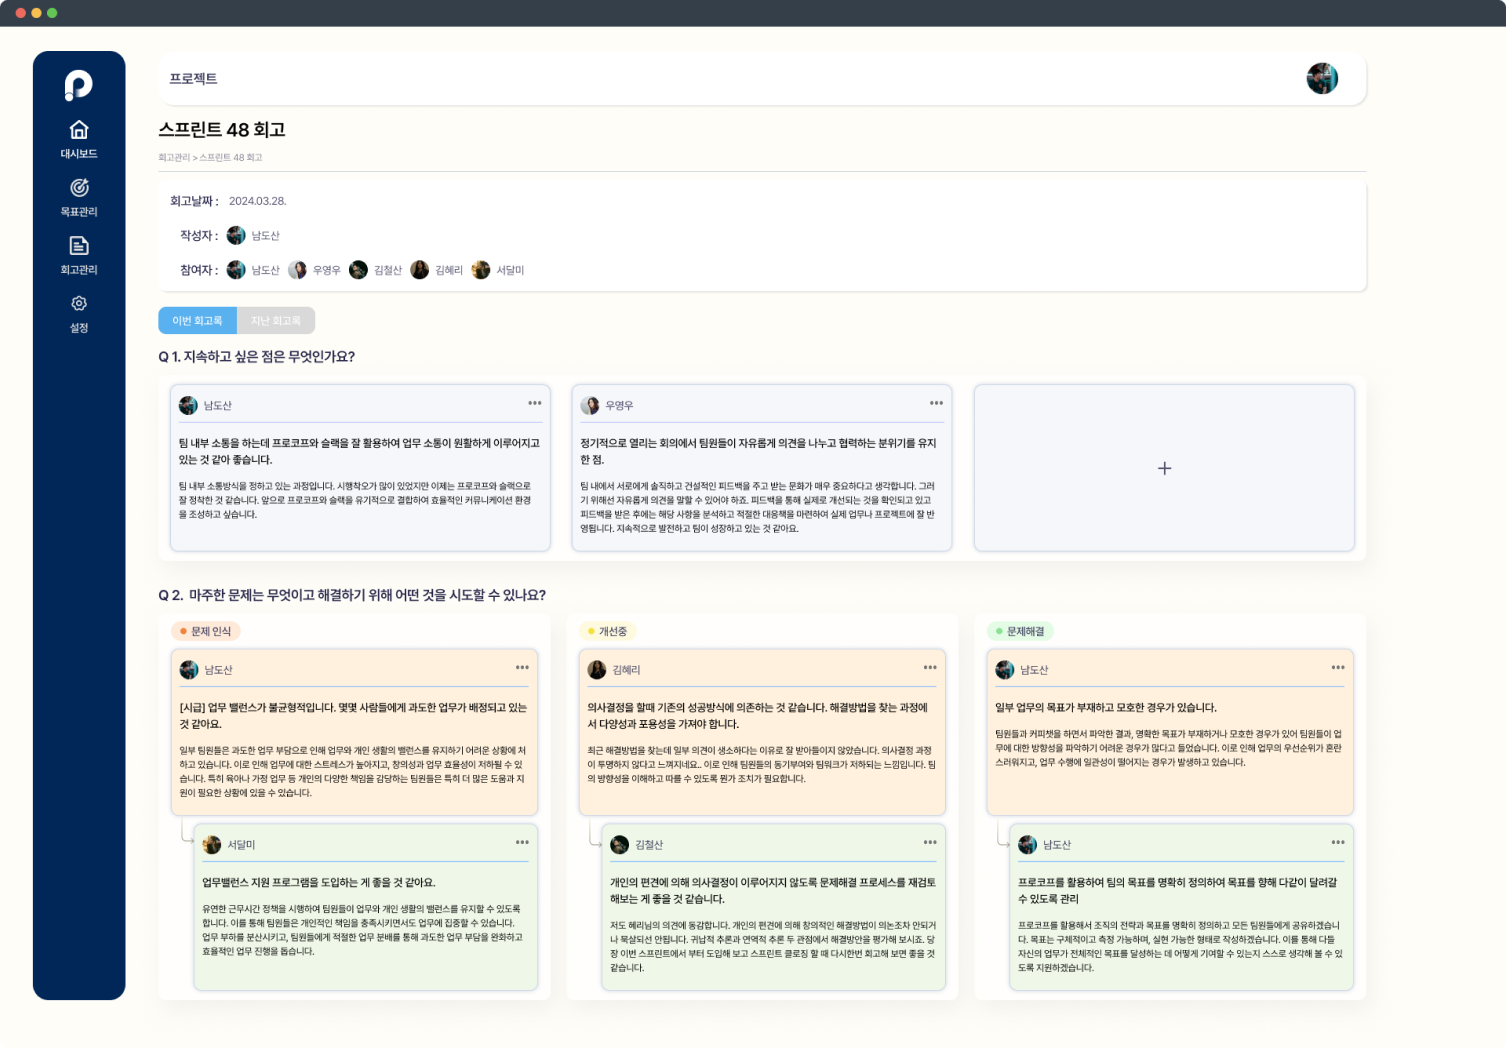Open more options on 김혜리's 개선중 card
This screenshot has height=1048, width=1506.
coord(930,667)
